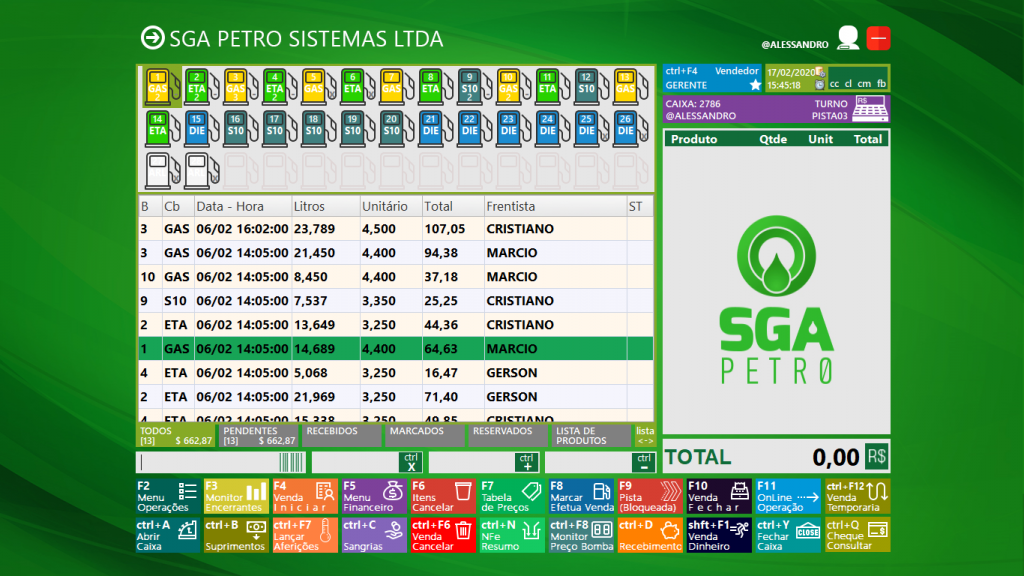Select fuel pump 2 ETA
Viewport: 1024px width, 576px height.
pos(200,87)
